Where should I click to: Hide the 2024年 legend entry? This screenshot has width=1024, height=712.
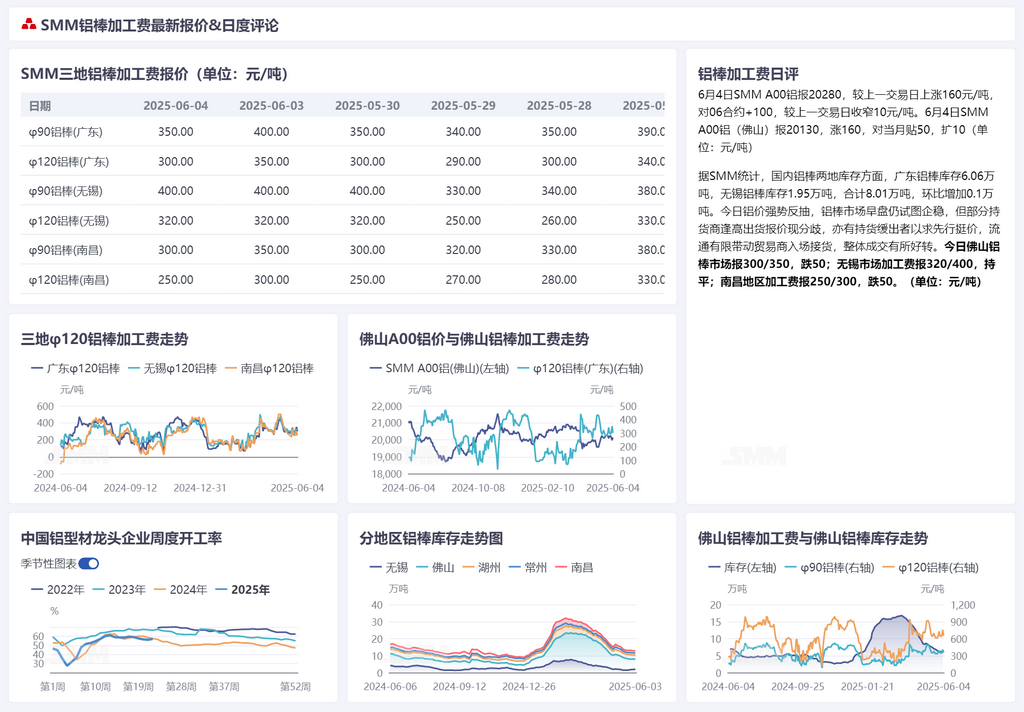click(x=180, y=590)
